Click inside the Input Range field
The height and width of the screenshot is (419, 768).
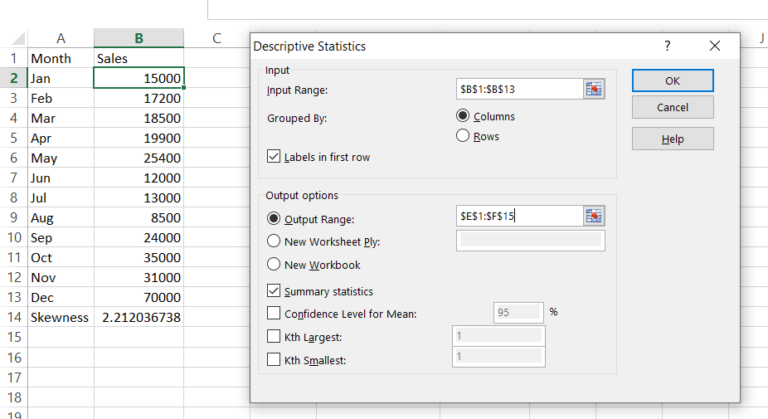[517, 90]
